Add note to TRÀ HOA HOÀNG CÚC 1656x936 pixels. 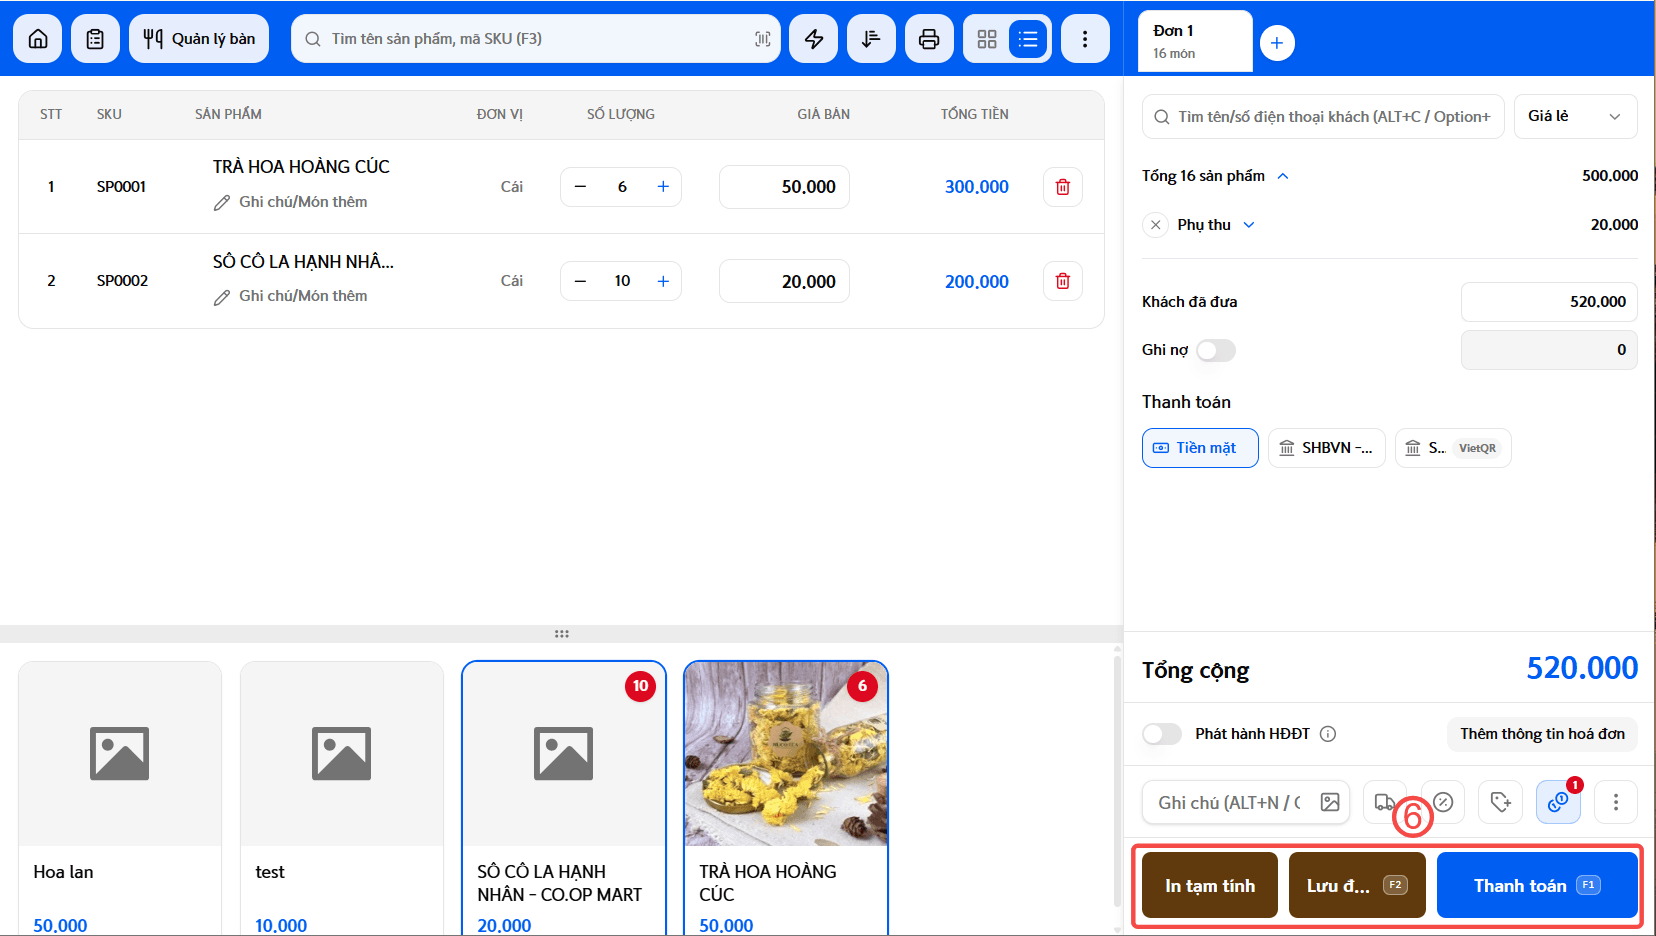pyautogui.click(x=291, y=202)
